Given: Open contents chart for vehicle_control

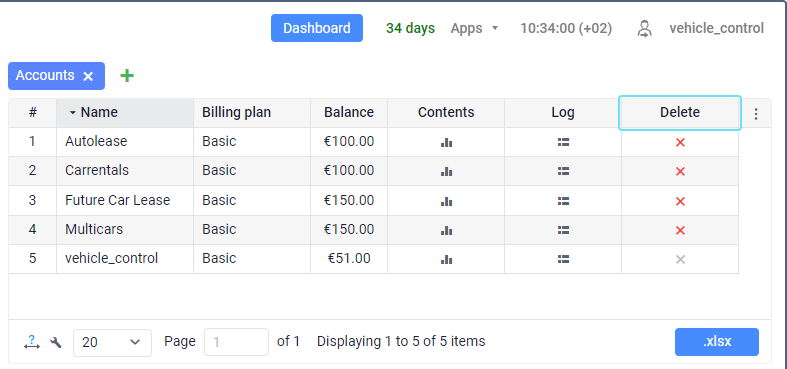Looking at the screenshot, I should tap(446, 260).
